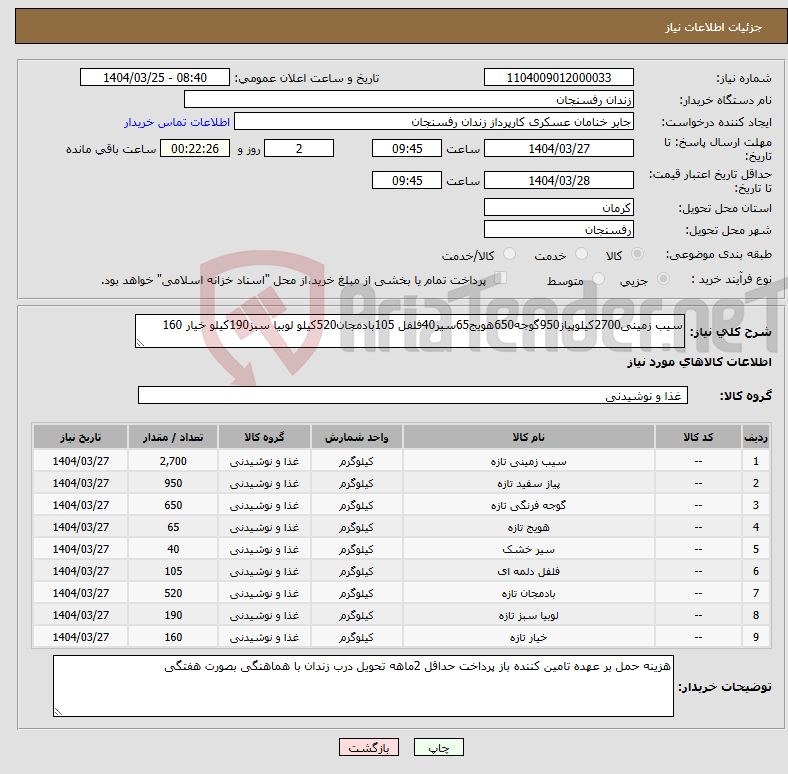Select the کالا/خدمت radio button
Image resolution: width=788 pixels, height=774 pixels.
pyautogui.click(x=510, y=254)
